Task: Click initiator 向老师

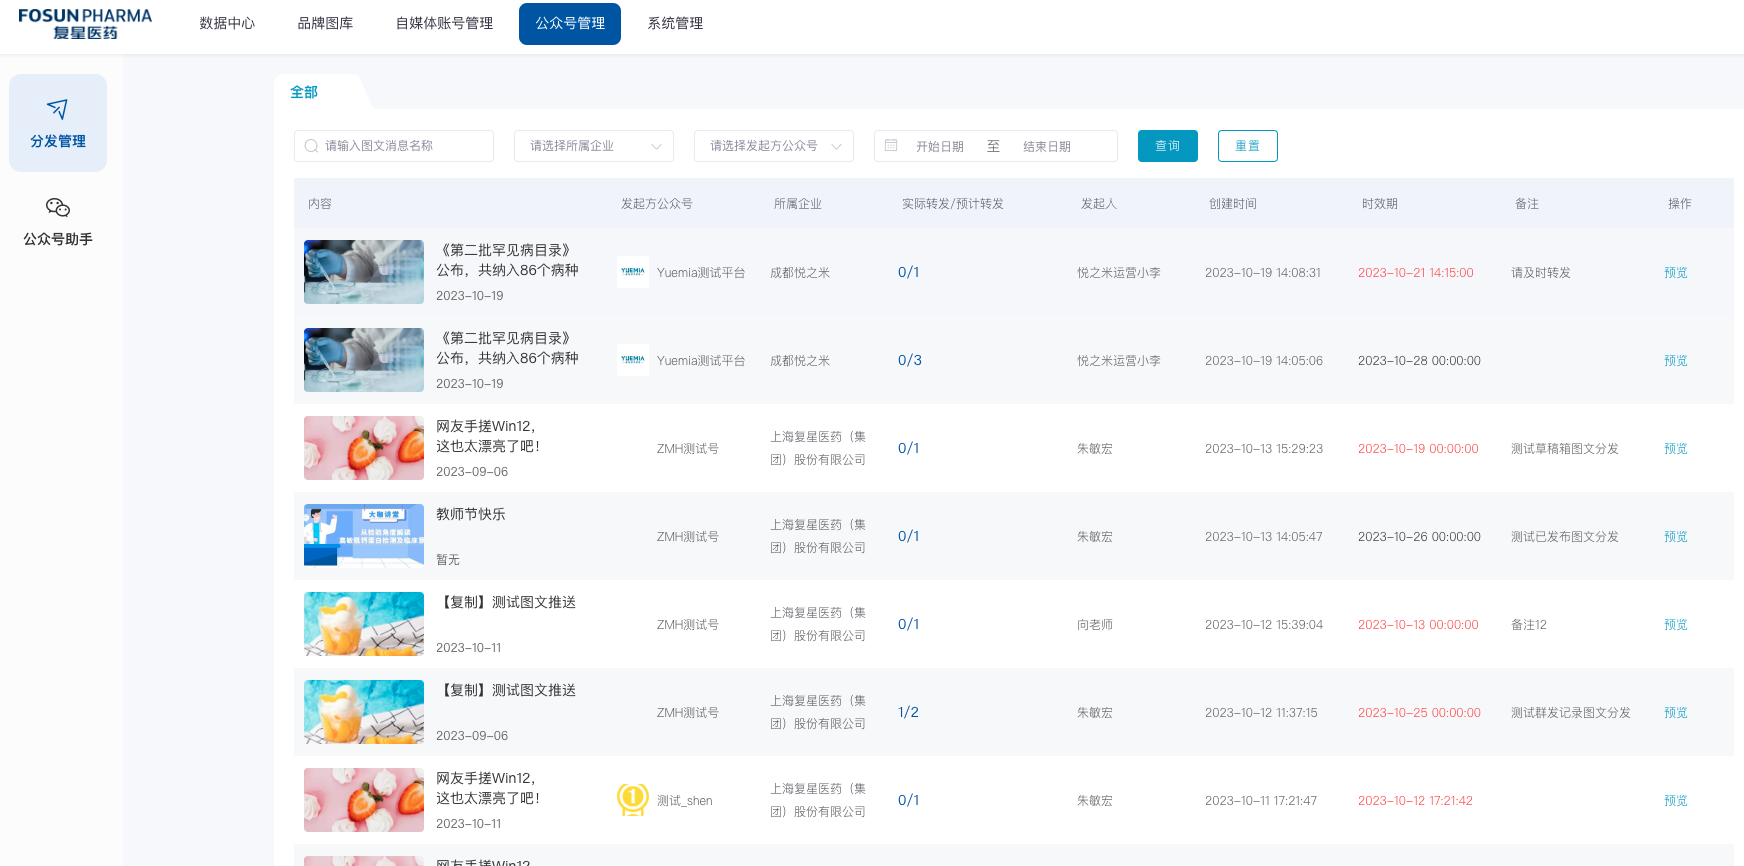Action: coord(1095,625)
